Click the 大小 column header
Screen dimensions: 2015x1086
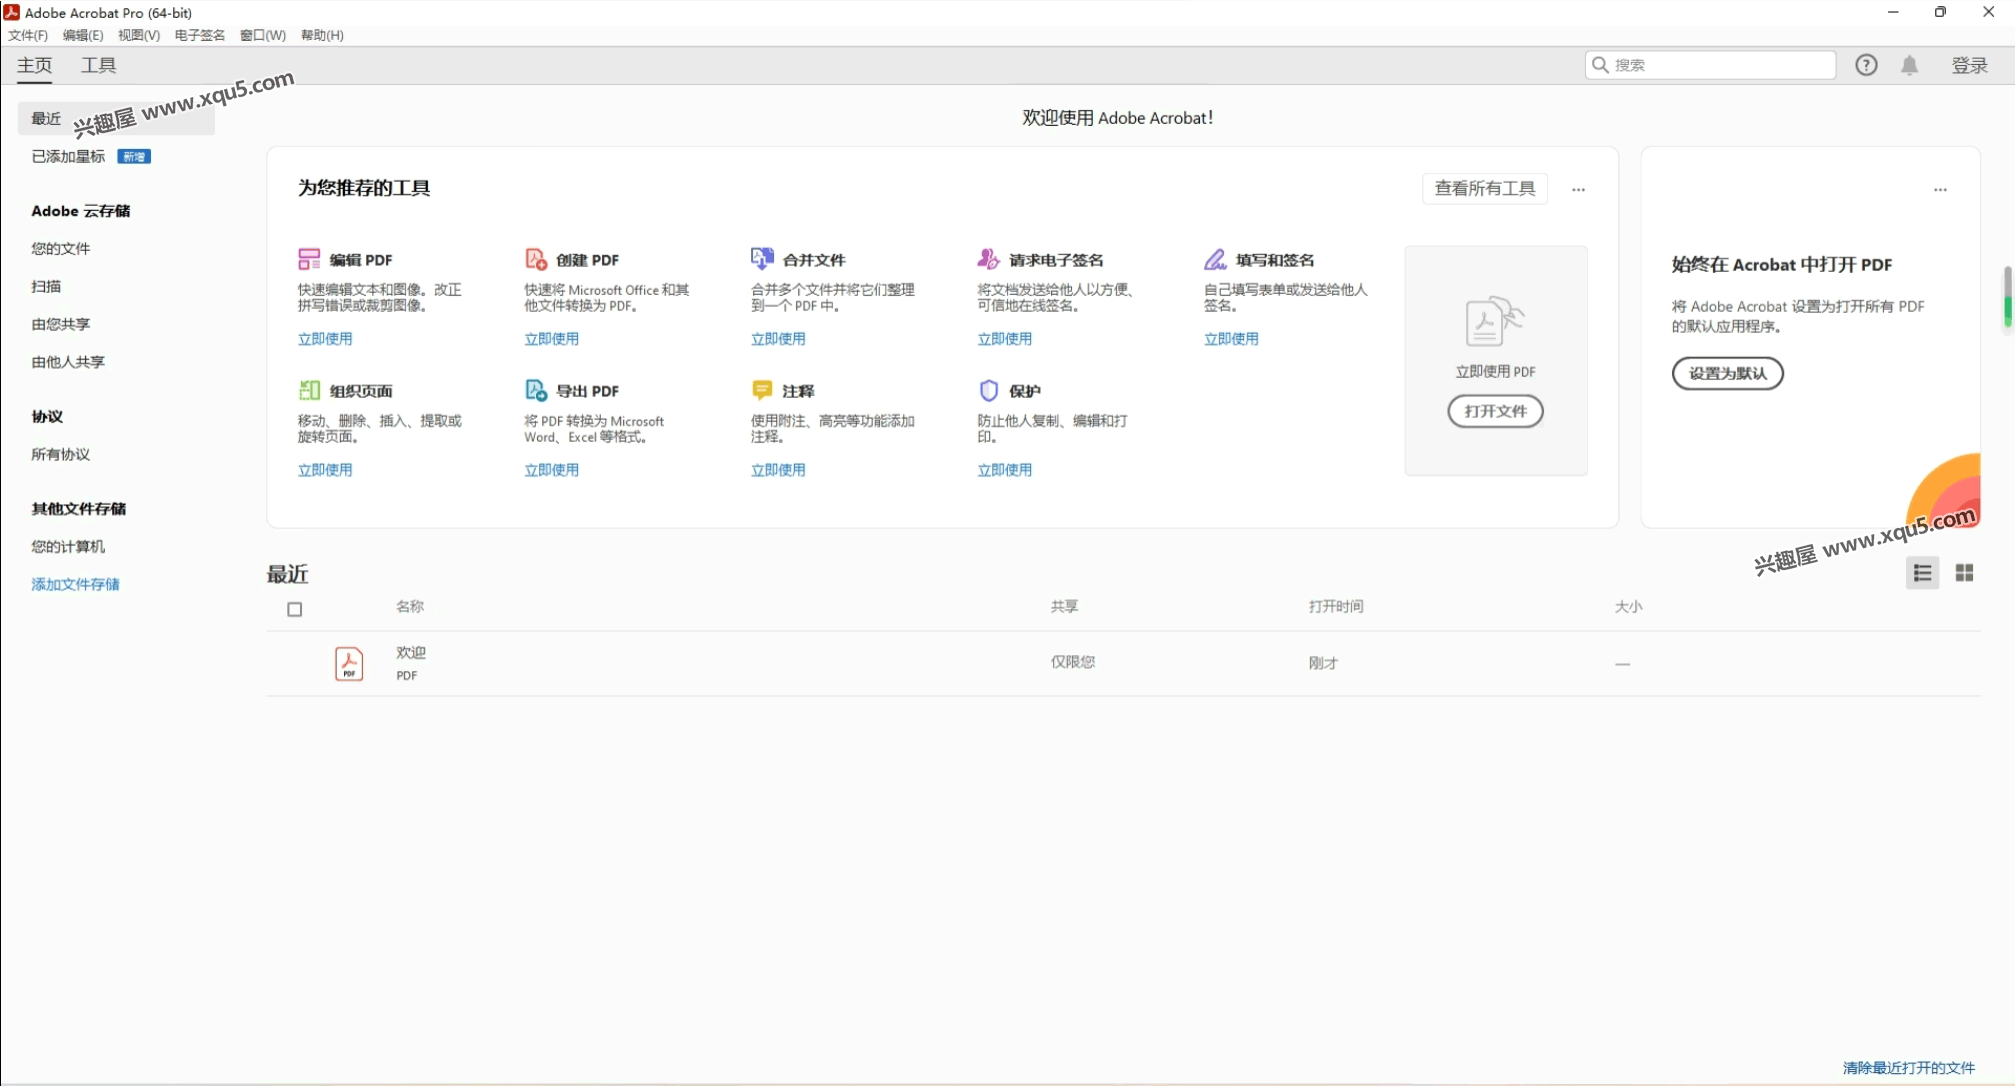coord(1628,606)
